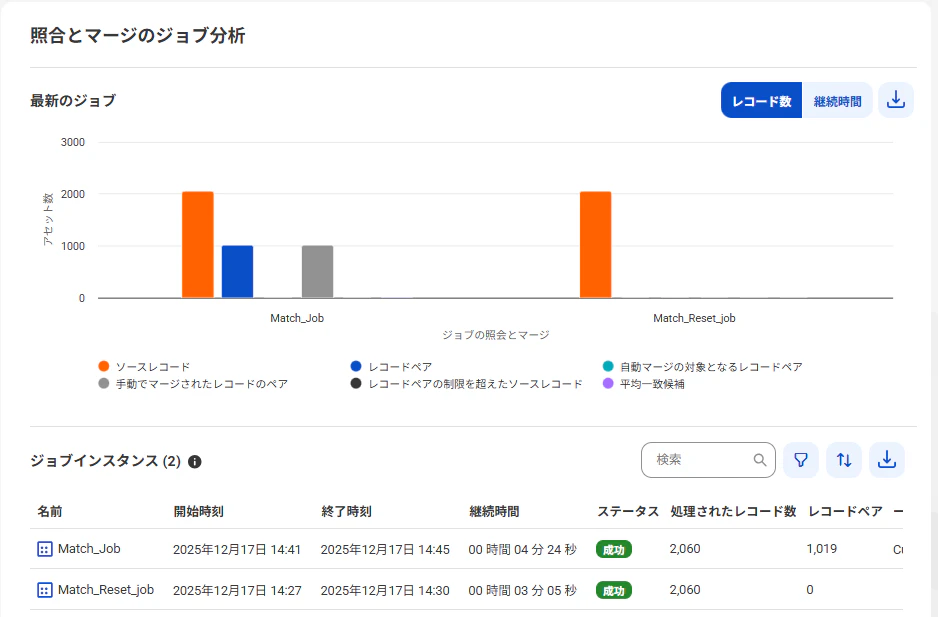The width and height of the screenshot is (938, 617).
Task: Click the blue Match_Job record pairs bar
Action: tap(237, 272)
